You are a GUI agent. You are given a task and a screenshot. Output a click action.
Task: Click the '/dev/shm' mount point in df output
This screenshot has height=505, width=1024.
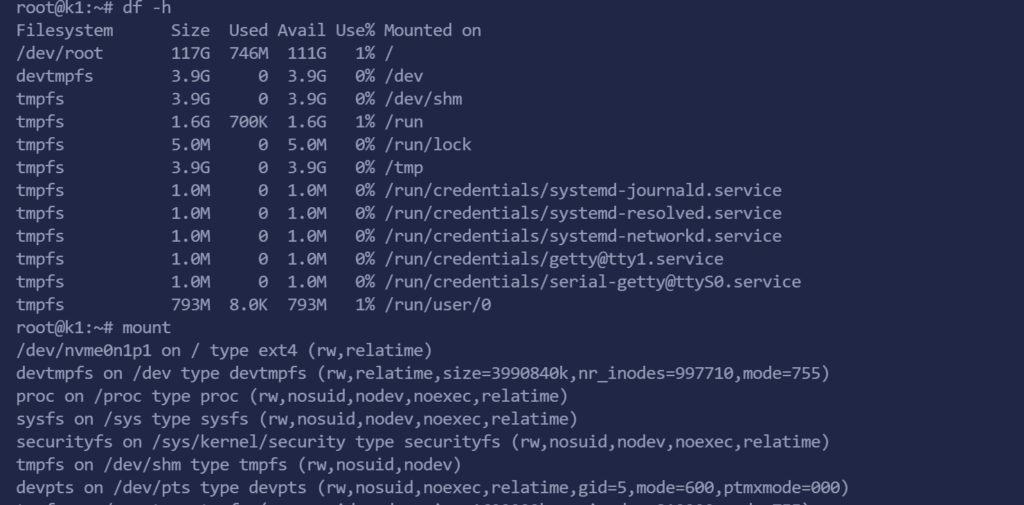(x=422, y=99)
